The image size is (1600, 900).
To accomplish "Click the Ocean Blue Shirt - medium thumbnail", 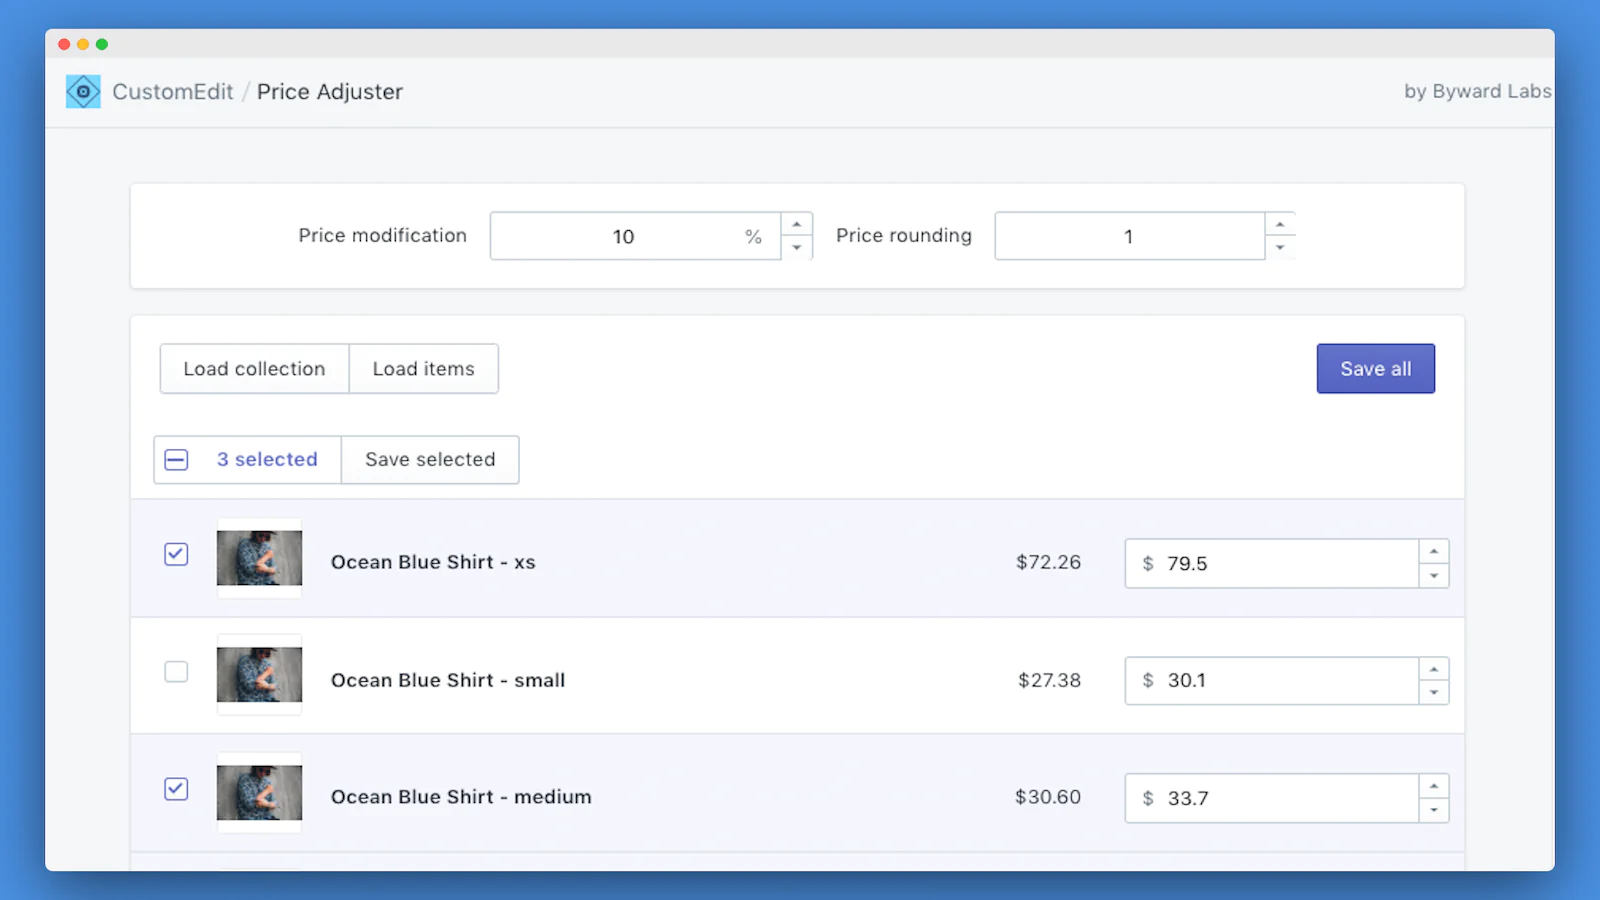I will [x=260, y=793].
